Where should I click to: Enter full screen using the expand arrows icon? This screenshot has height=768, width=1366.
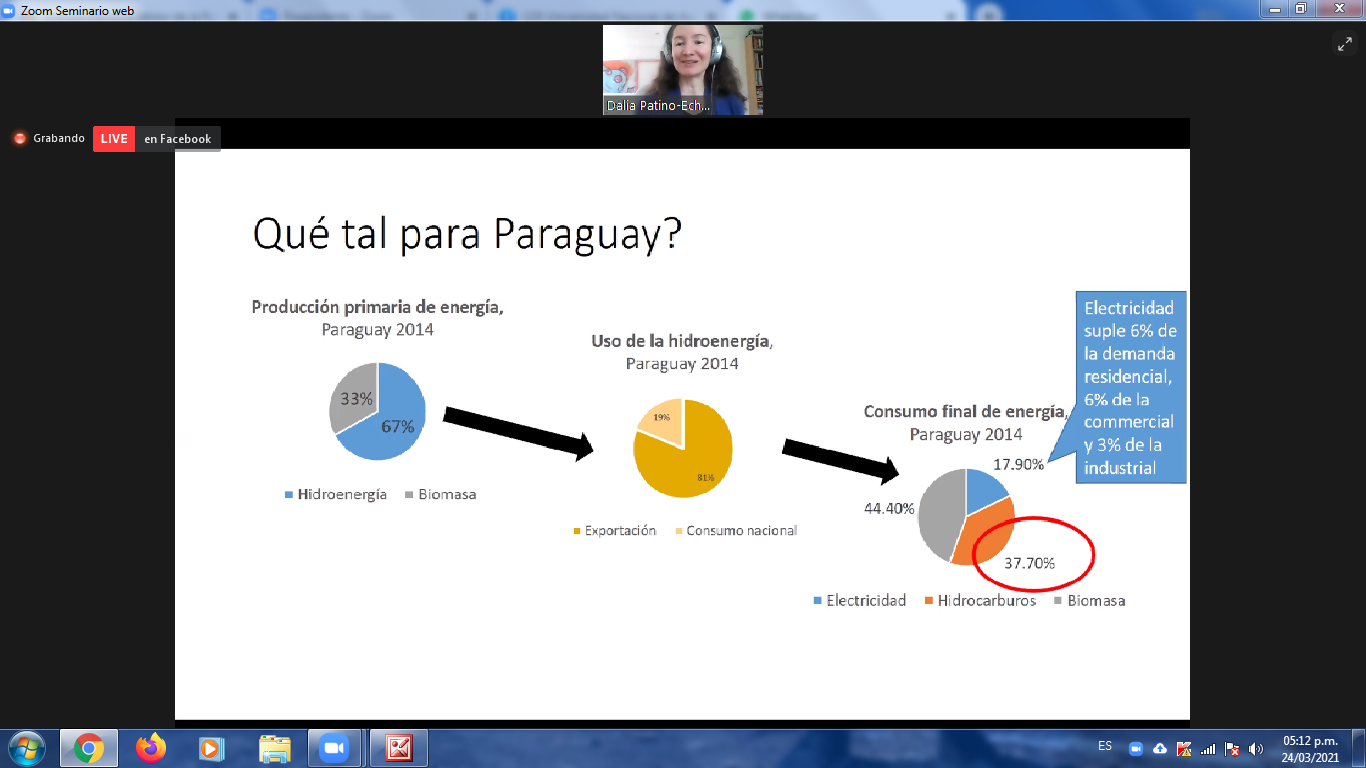(1344, 44)
